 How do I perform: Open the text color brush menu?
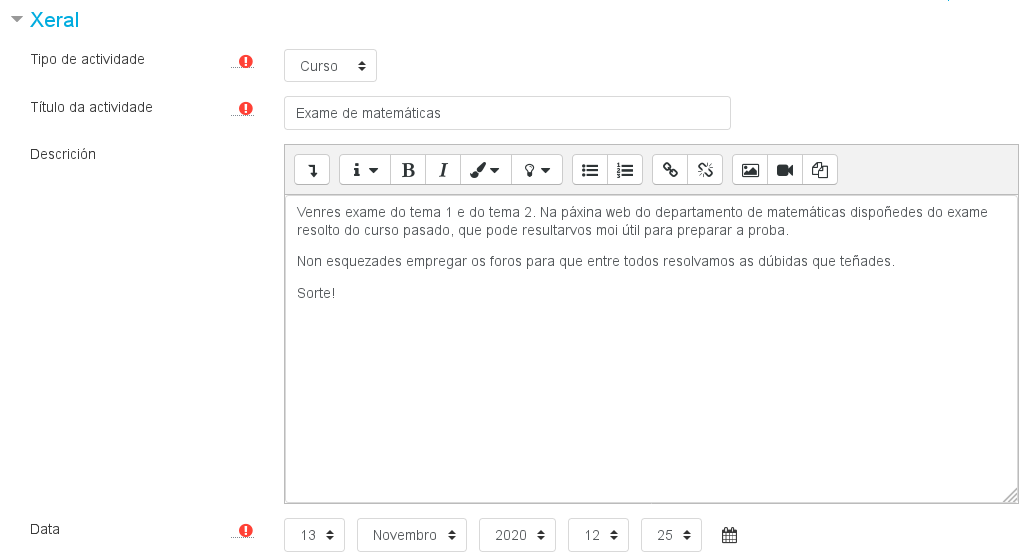[486, 170]
